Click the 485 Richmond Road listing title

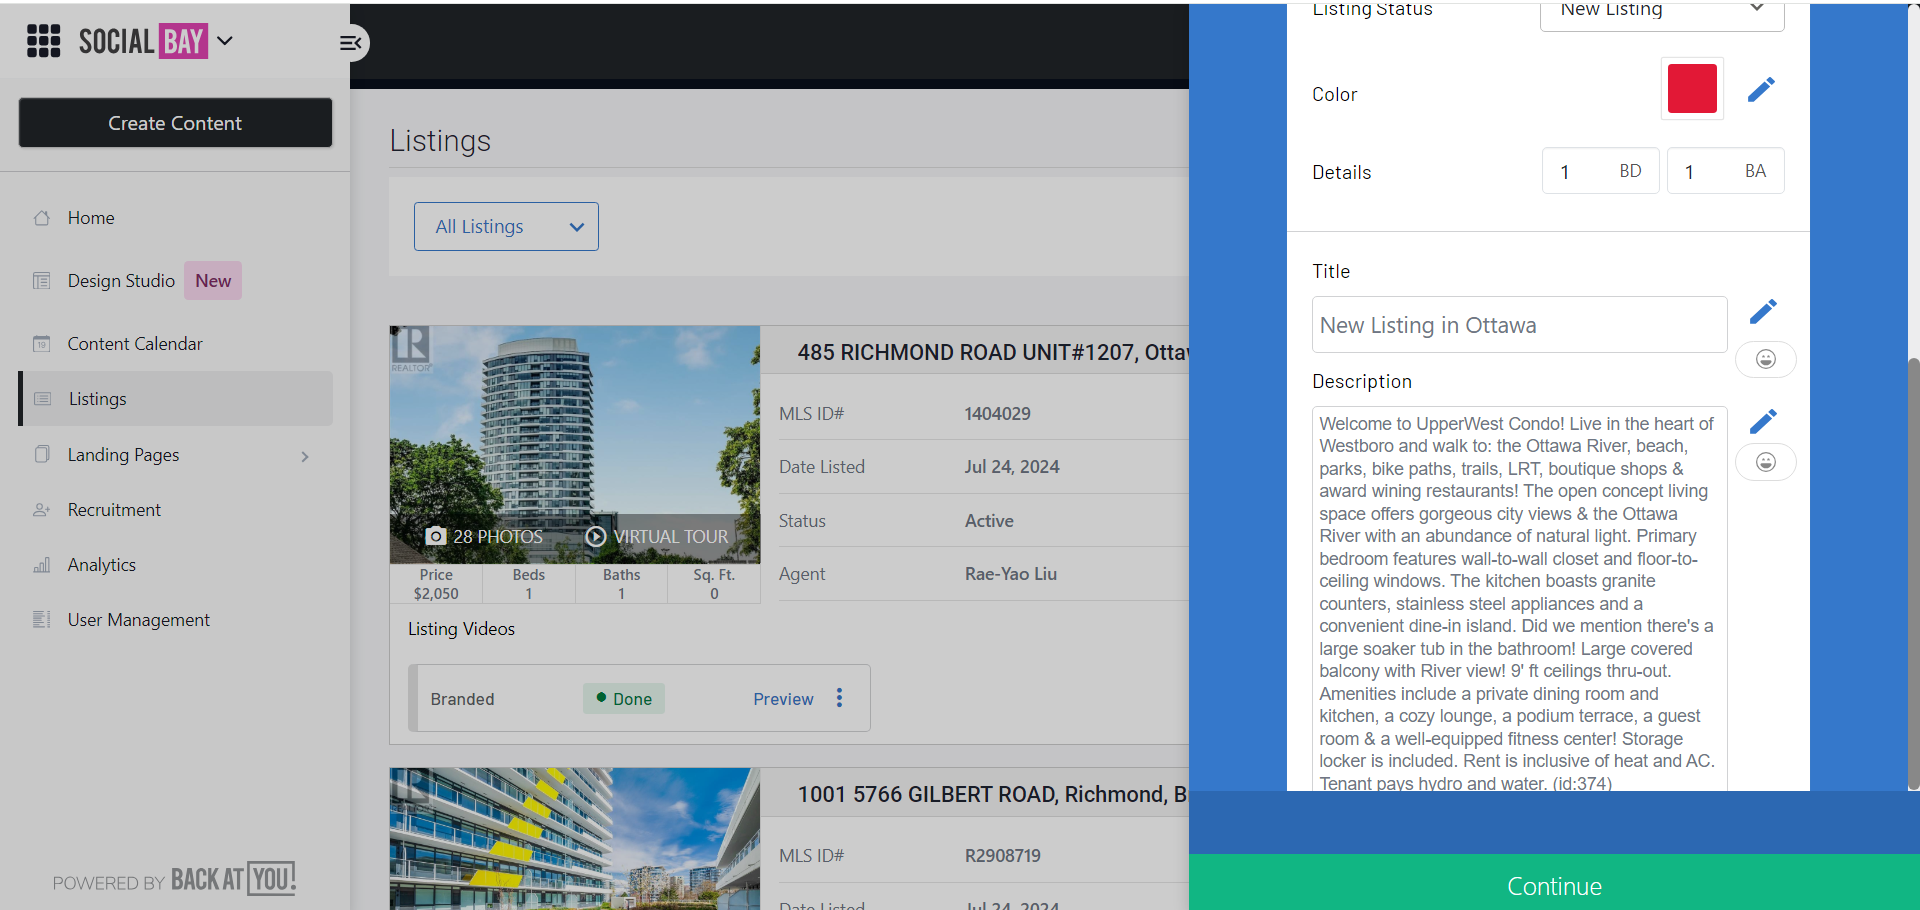point(992,353)
